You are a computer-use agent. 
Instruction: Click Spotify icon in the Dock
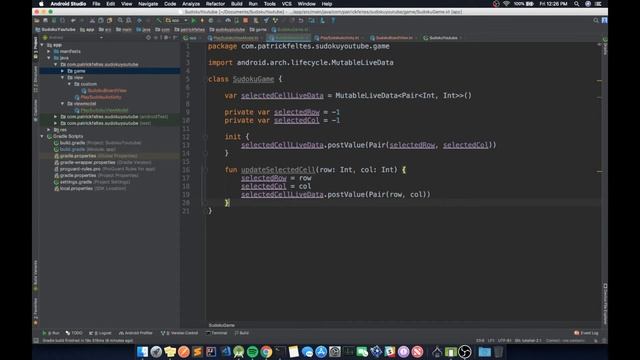pos(253,351)
